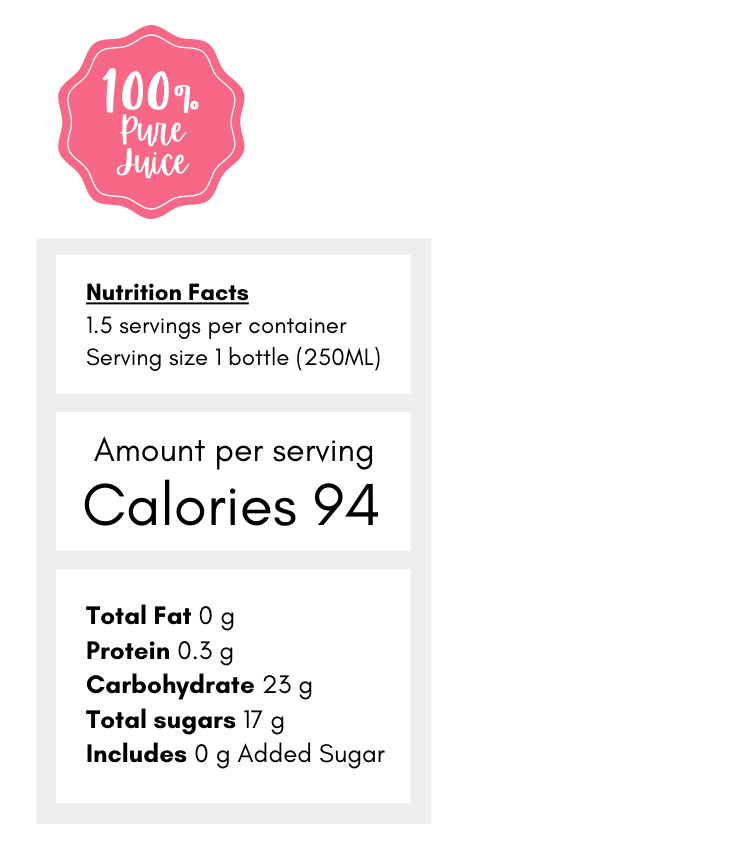Click the "1.5 servings per container" line

pos(216,326)
